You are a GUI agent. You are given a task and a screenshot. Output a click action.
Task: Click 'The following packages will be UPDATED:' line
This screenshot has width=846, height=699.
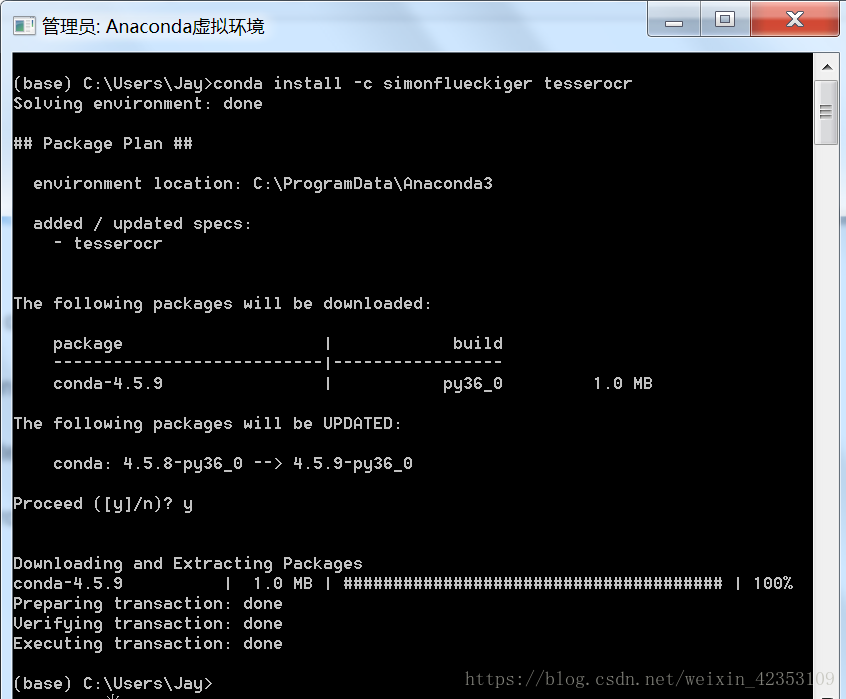tap(208, 423)
